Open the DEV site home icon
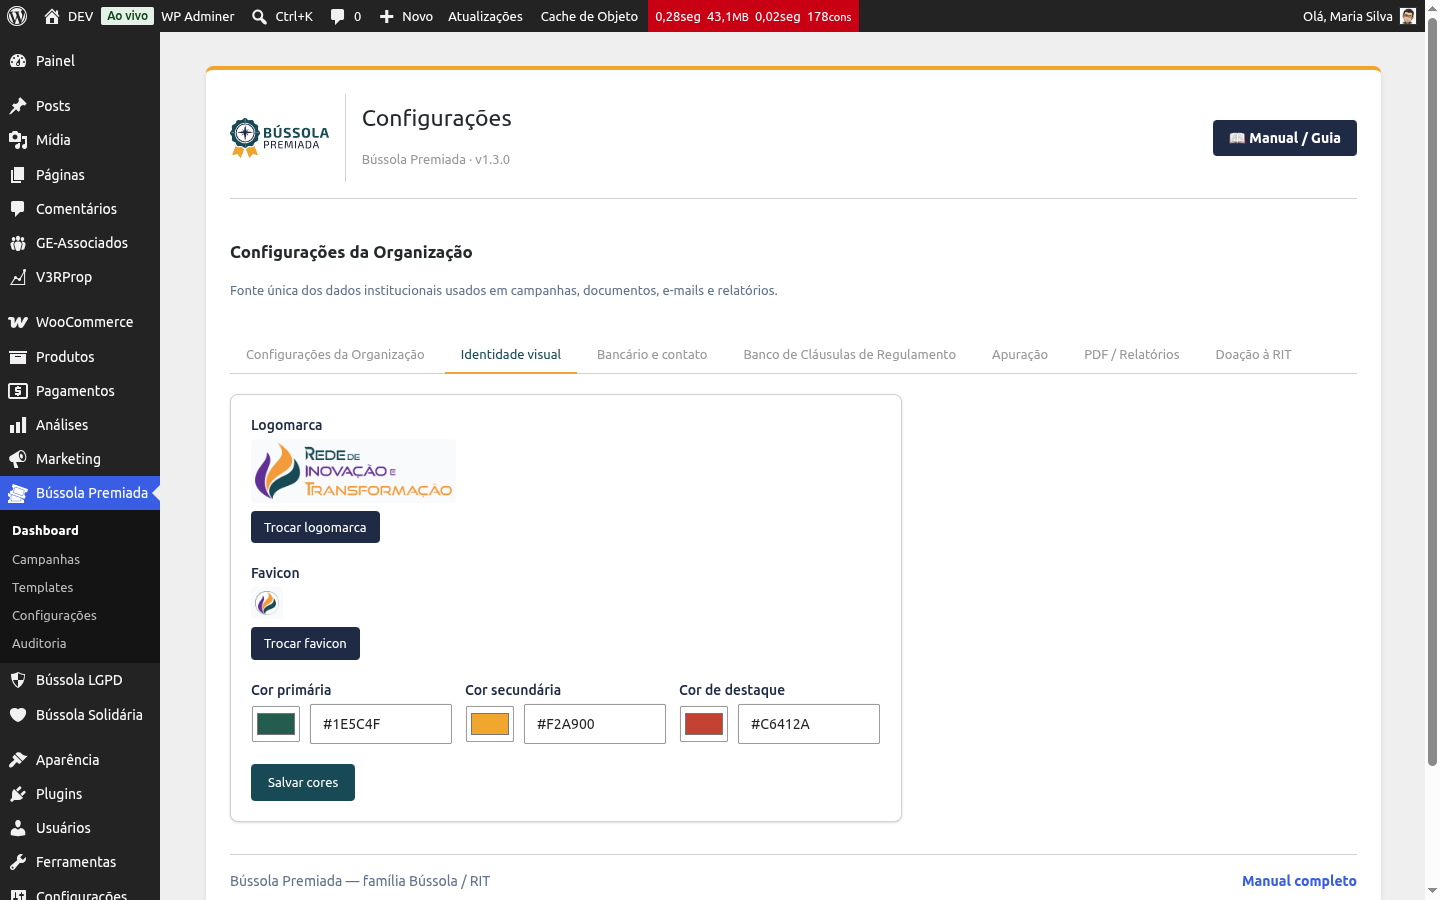Image resolution: width=1440 pixels, height=900 pixels. point(52,16)
